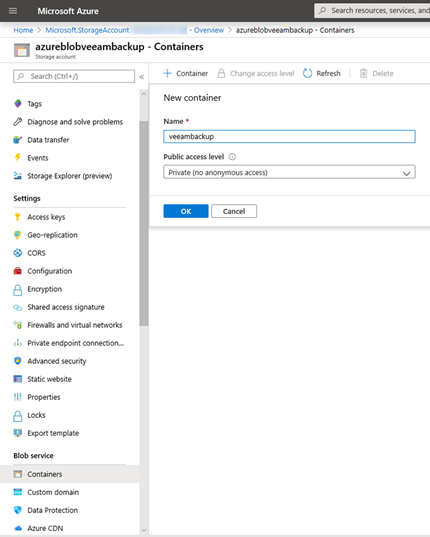
Task: Click Refresh in the toolbar
Action: click(322, 73)
